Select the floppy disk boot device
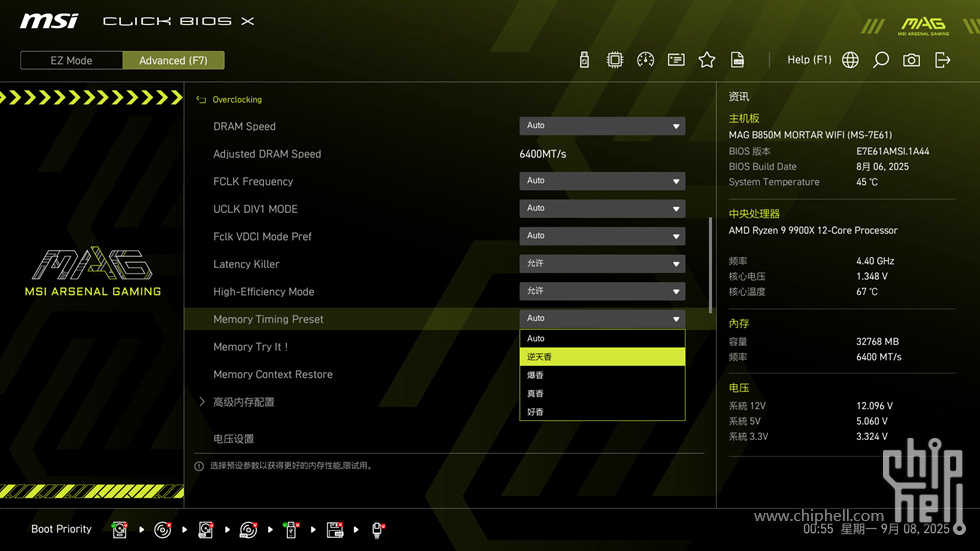This screenshot has width=980, height=551. (335, 530)
